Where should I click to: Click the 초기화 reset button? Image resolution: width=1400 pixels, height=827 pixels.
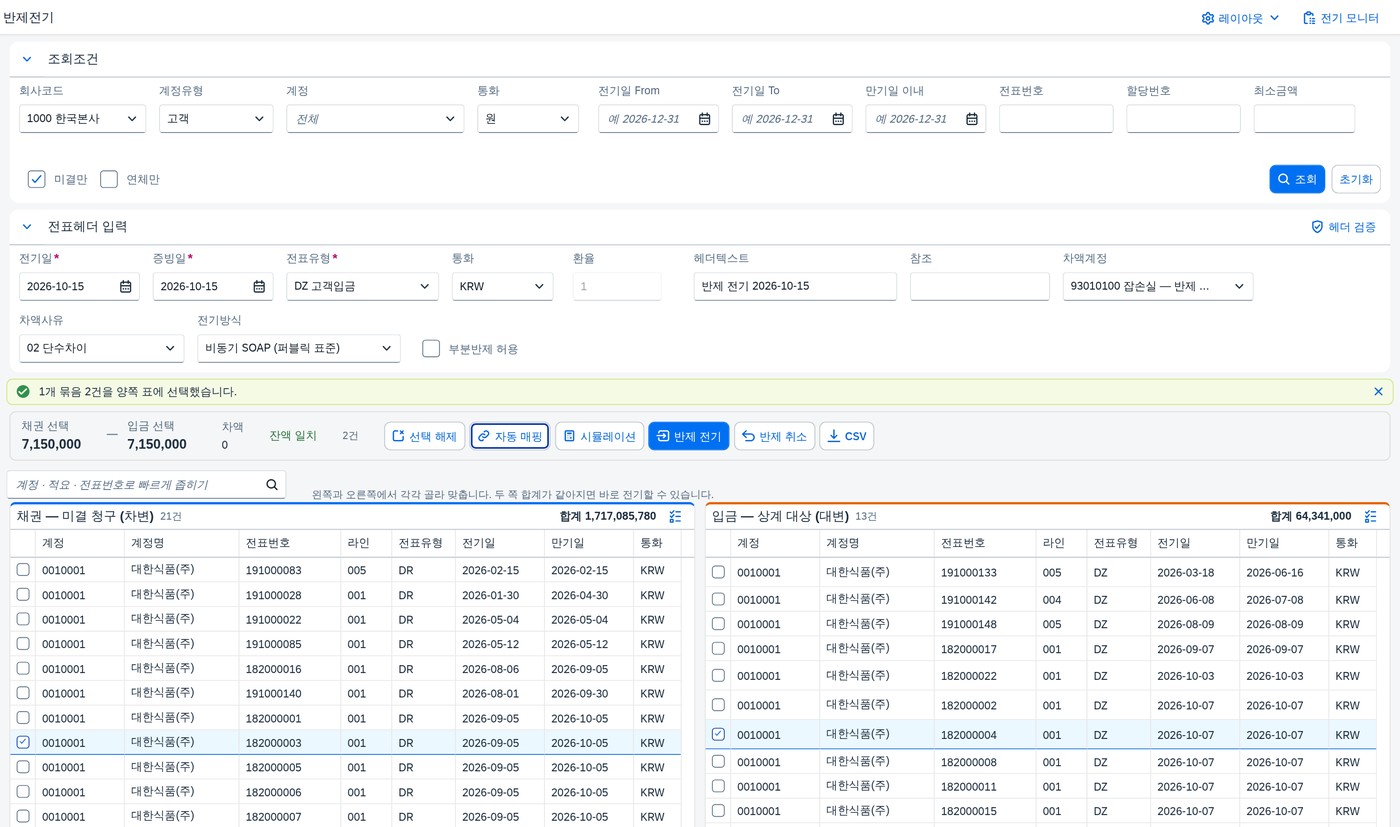[x=1356, y=179]
